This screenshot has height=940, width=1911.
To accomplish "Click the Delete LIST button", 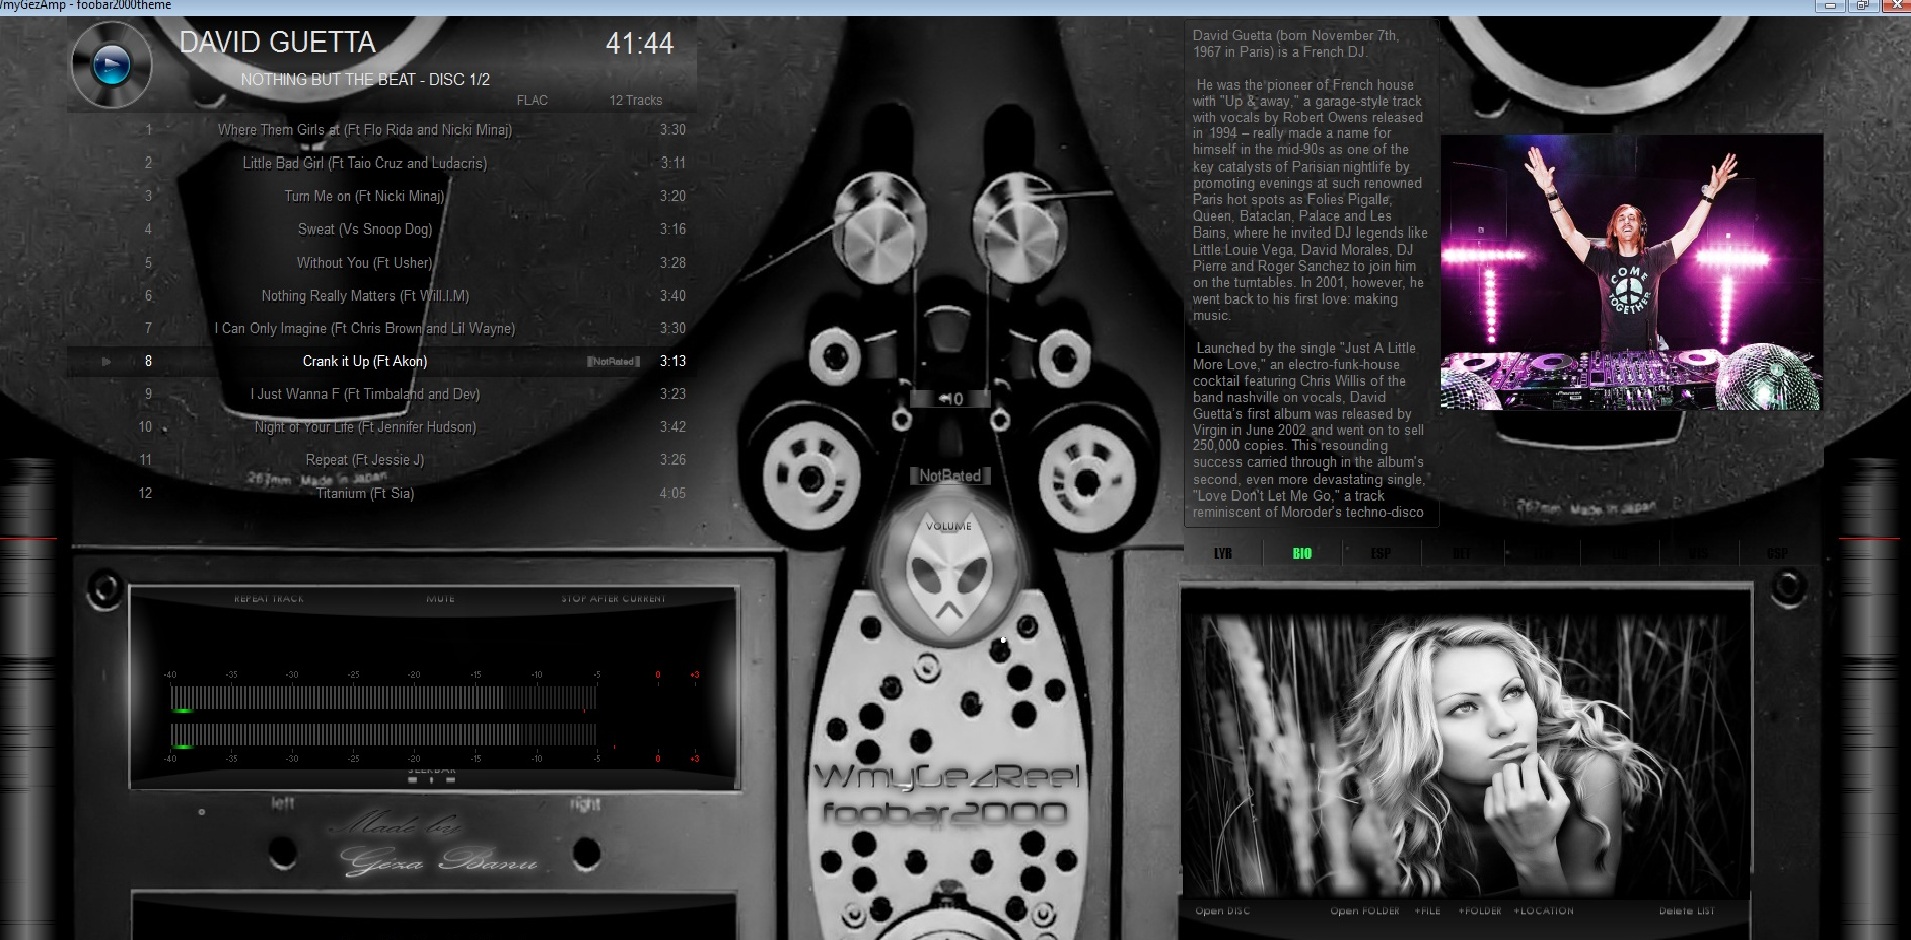I will 1686,911.
